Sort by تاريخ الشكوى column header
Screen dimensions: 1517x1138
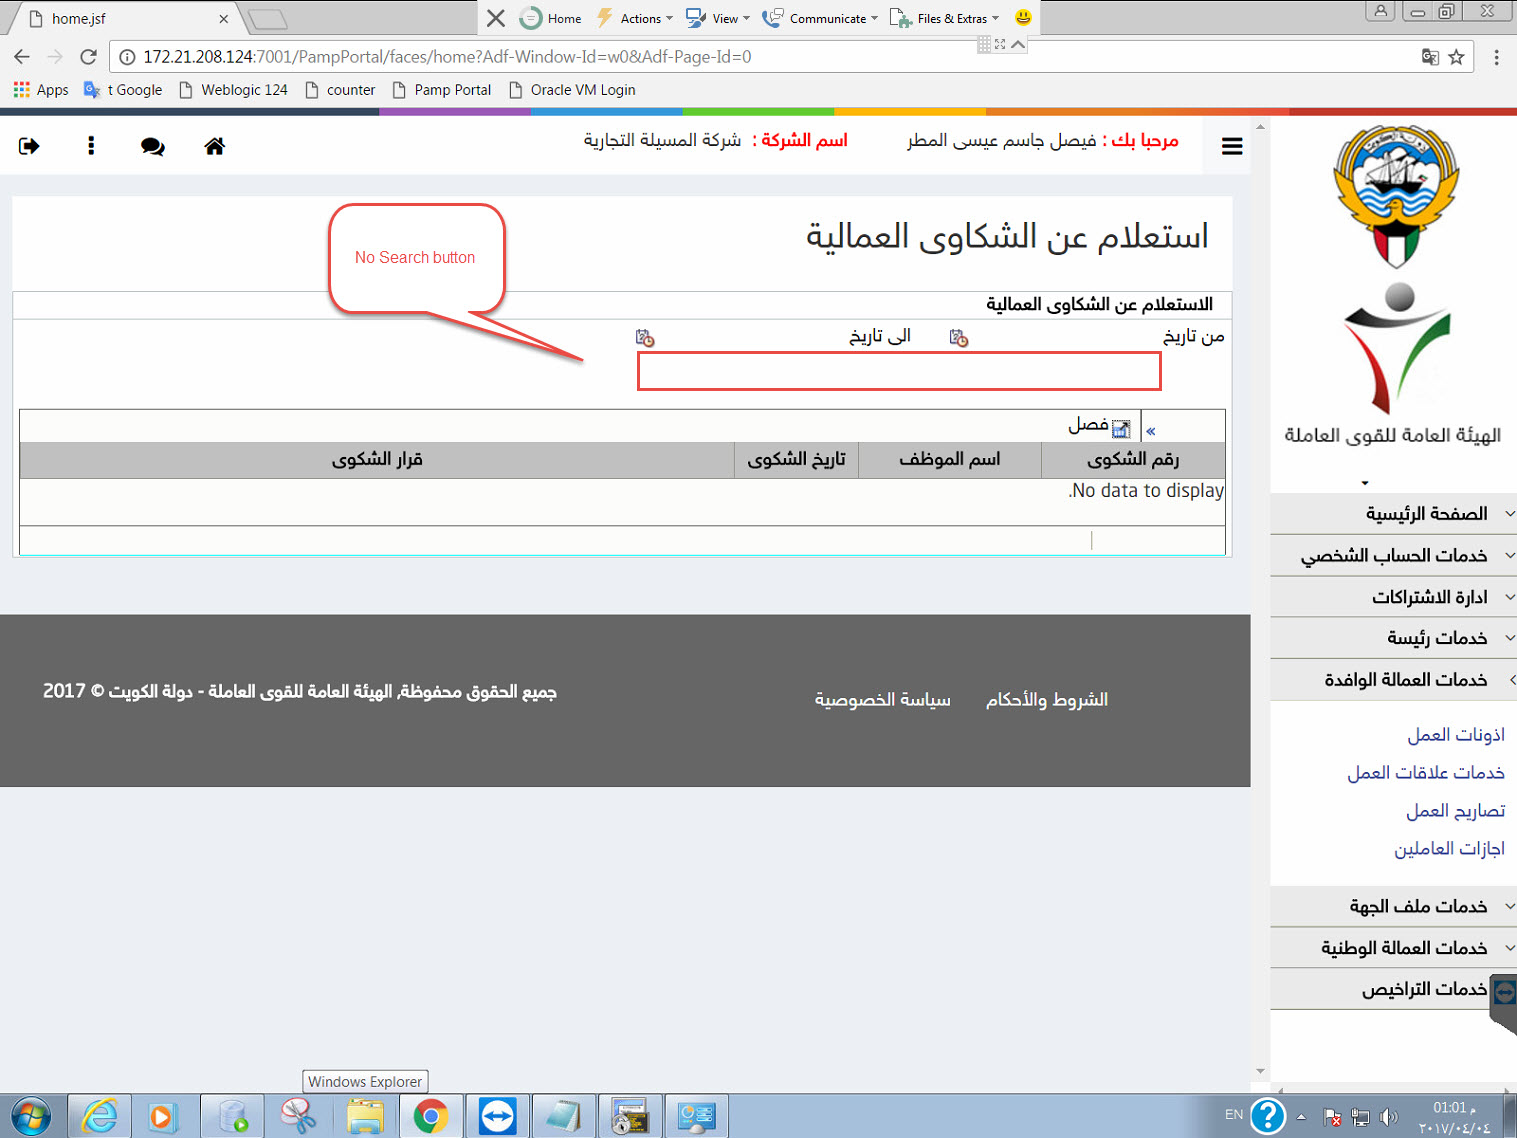pos(796,460)
